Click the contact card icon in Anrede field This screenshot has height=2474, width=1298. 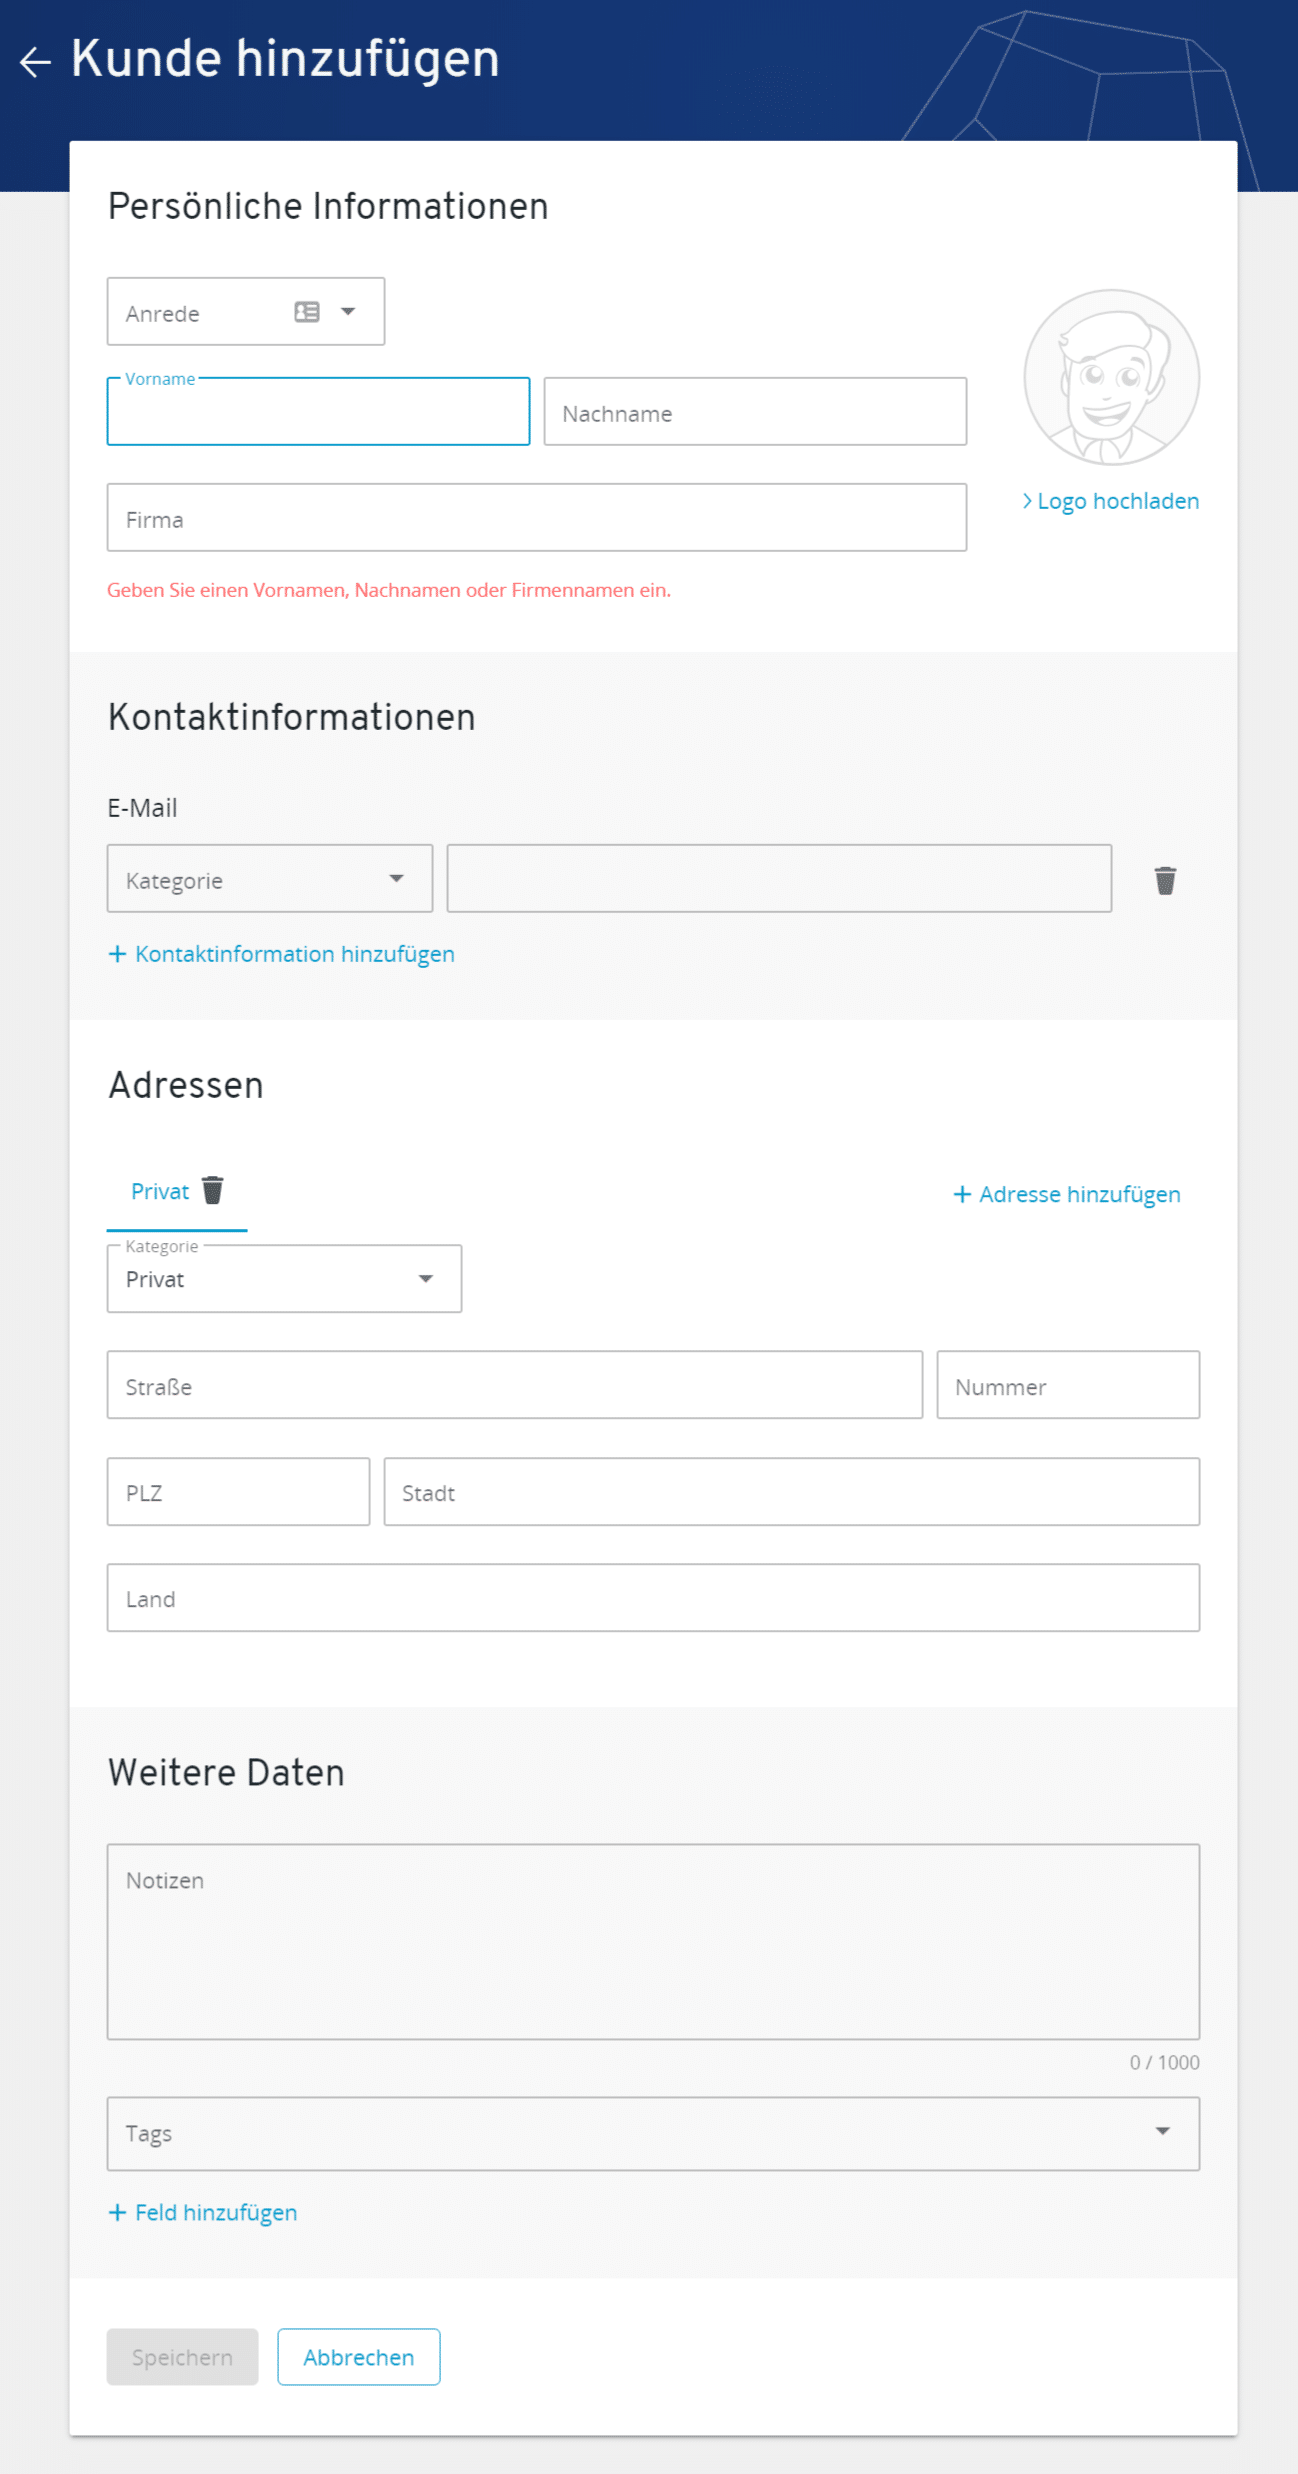(307, 312)
